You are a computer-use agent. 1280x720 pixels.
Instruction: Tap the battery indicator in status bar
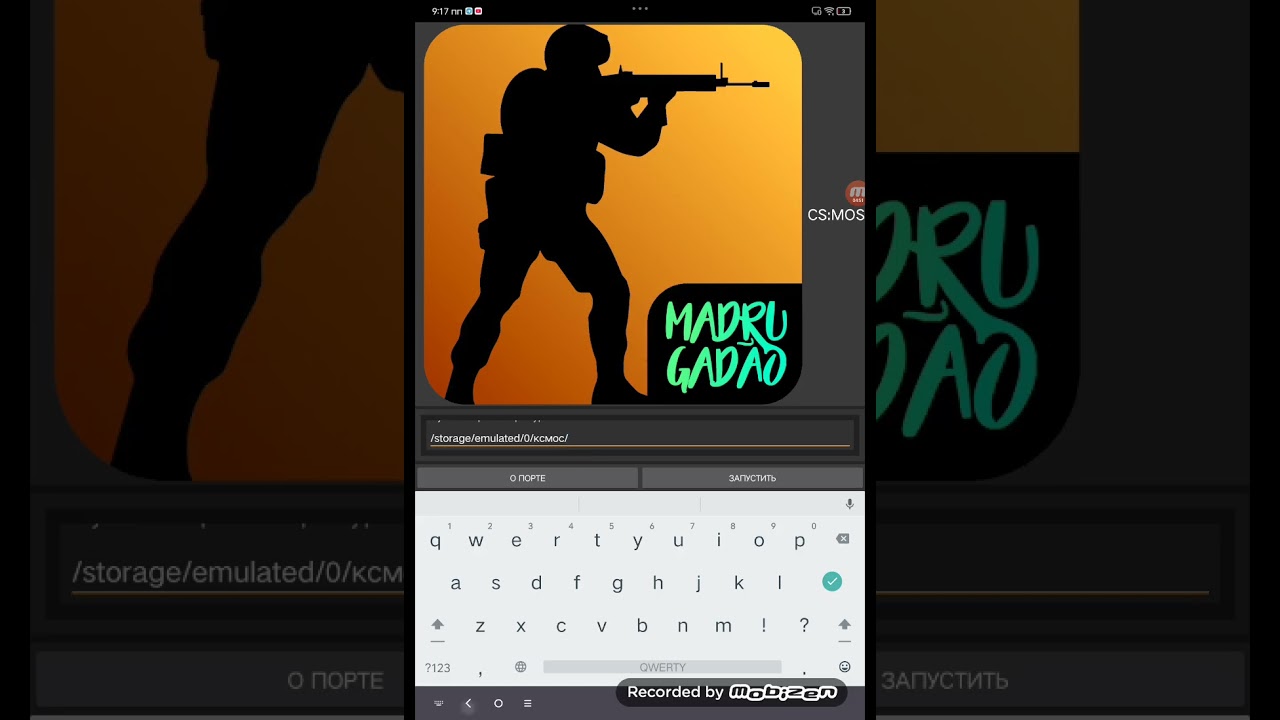click(844, 11)
